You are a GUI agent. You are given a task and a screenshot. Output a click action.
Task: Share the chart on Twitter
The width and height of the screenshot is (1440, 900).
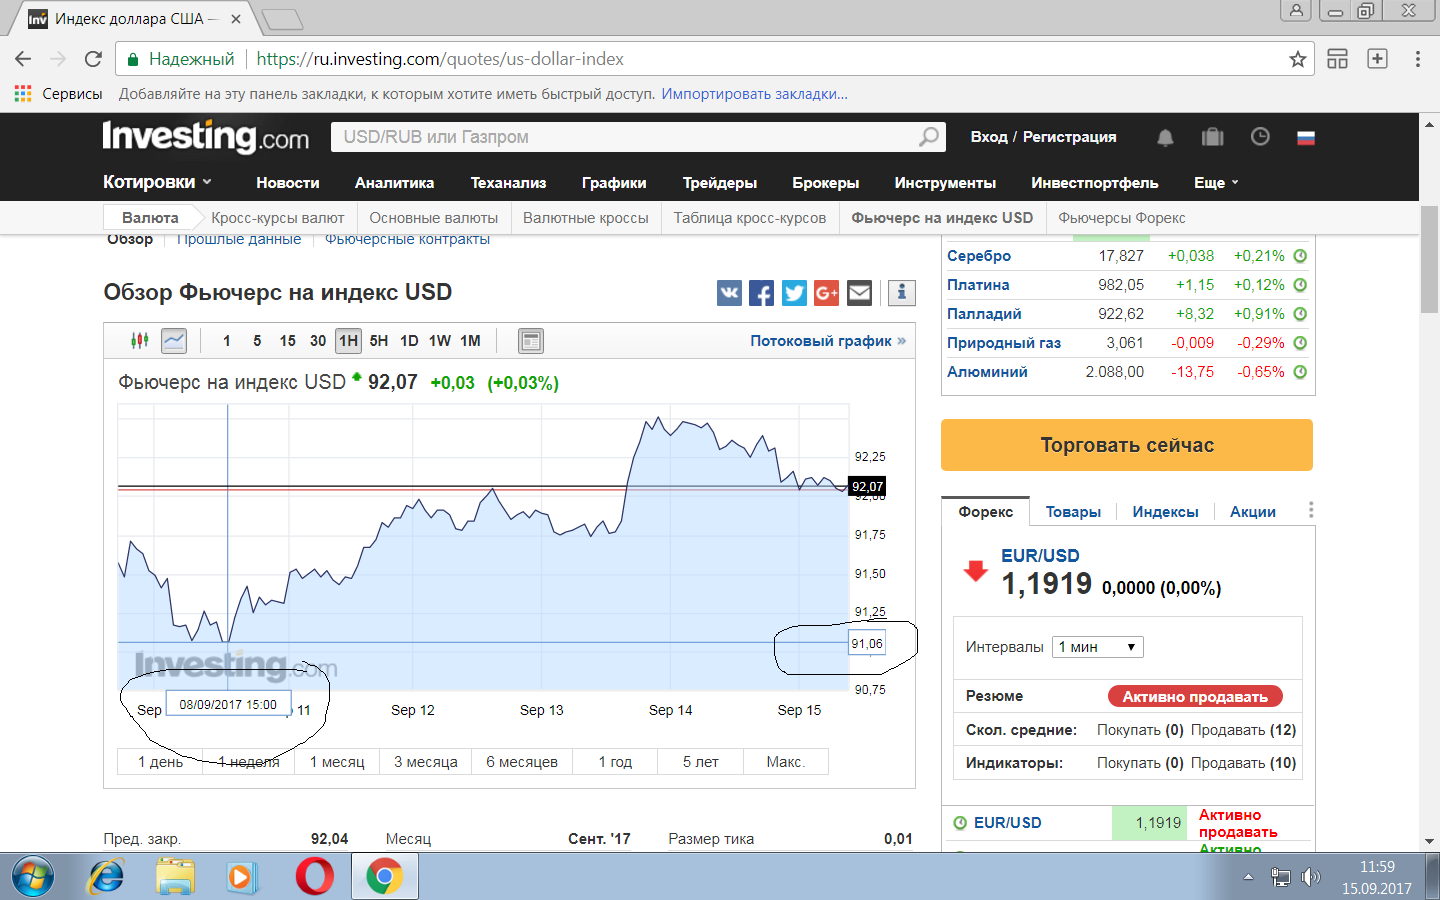click(x=794, y=292)
